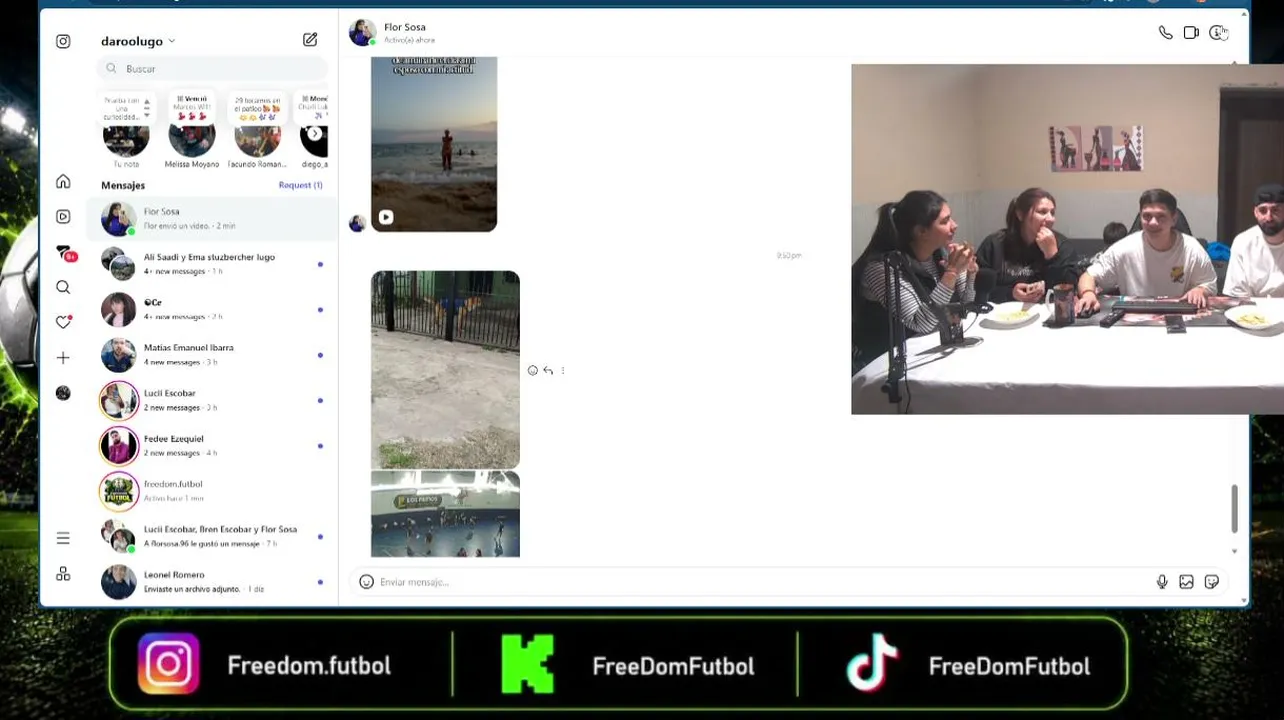Open message Request (1) link
The image size is (1284, 720).
pyautogui.click(x=300, y=185)
